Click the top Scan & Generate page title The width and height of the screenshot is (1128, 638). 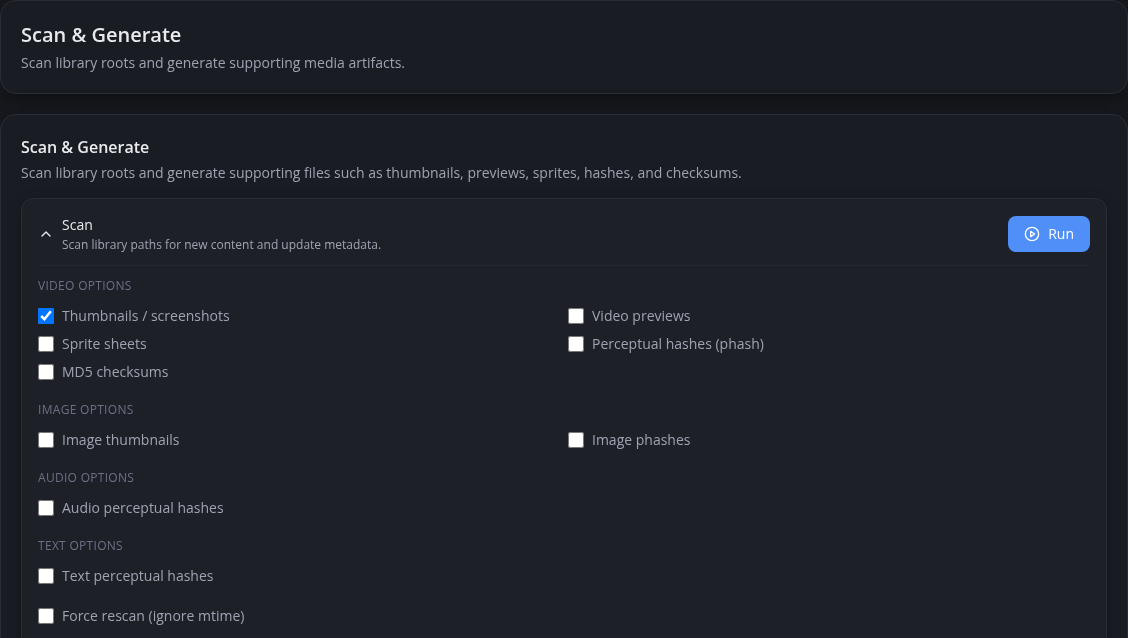point(101,35)
